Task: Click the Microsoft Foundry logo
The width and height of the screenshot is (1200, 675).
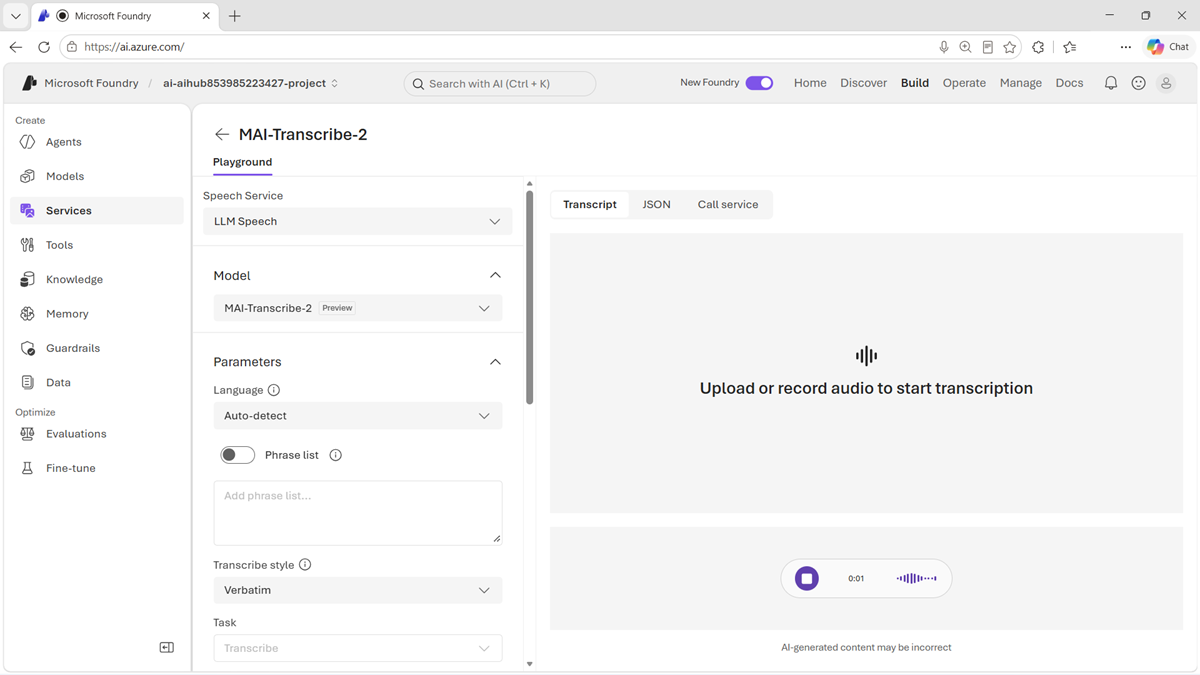Action: point(29,83)
